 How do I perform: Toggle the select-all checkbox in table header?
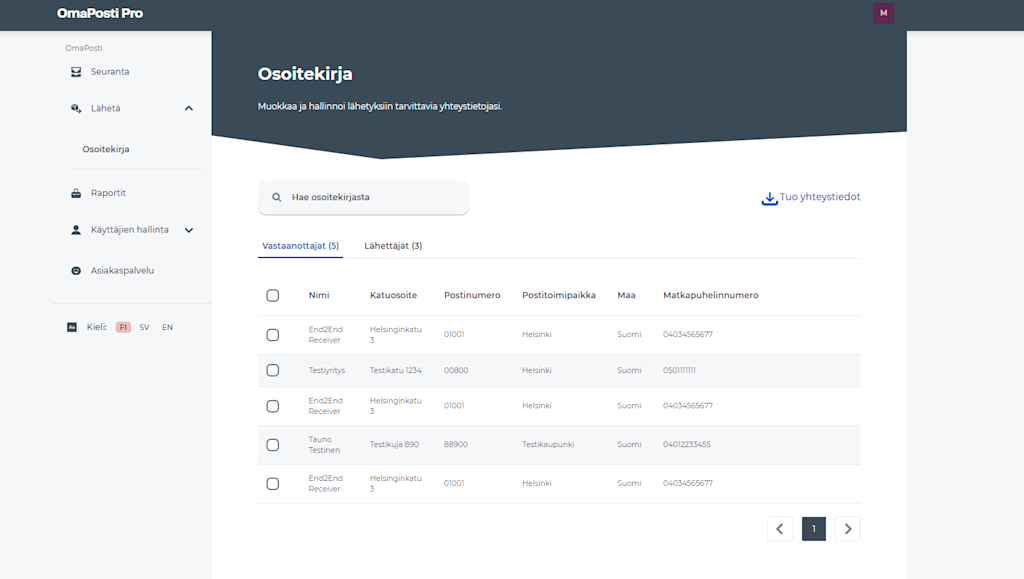[x=273, y=296]
